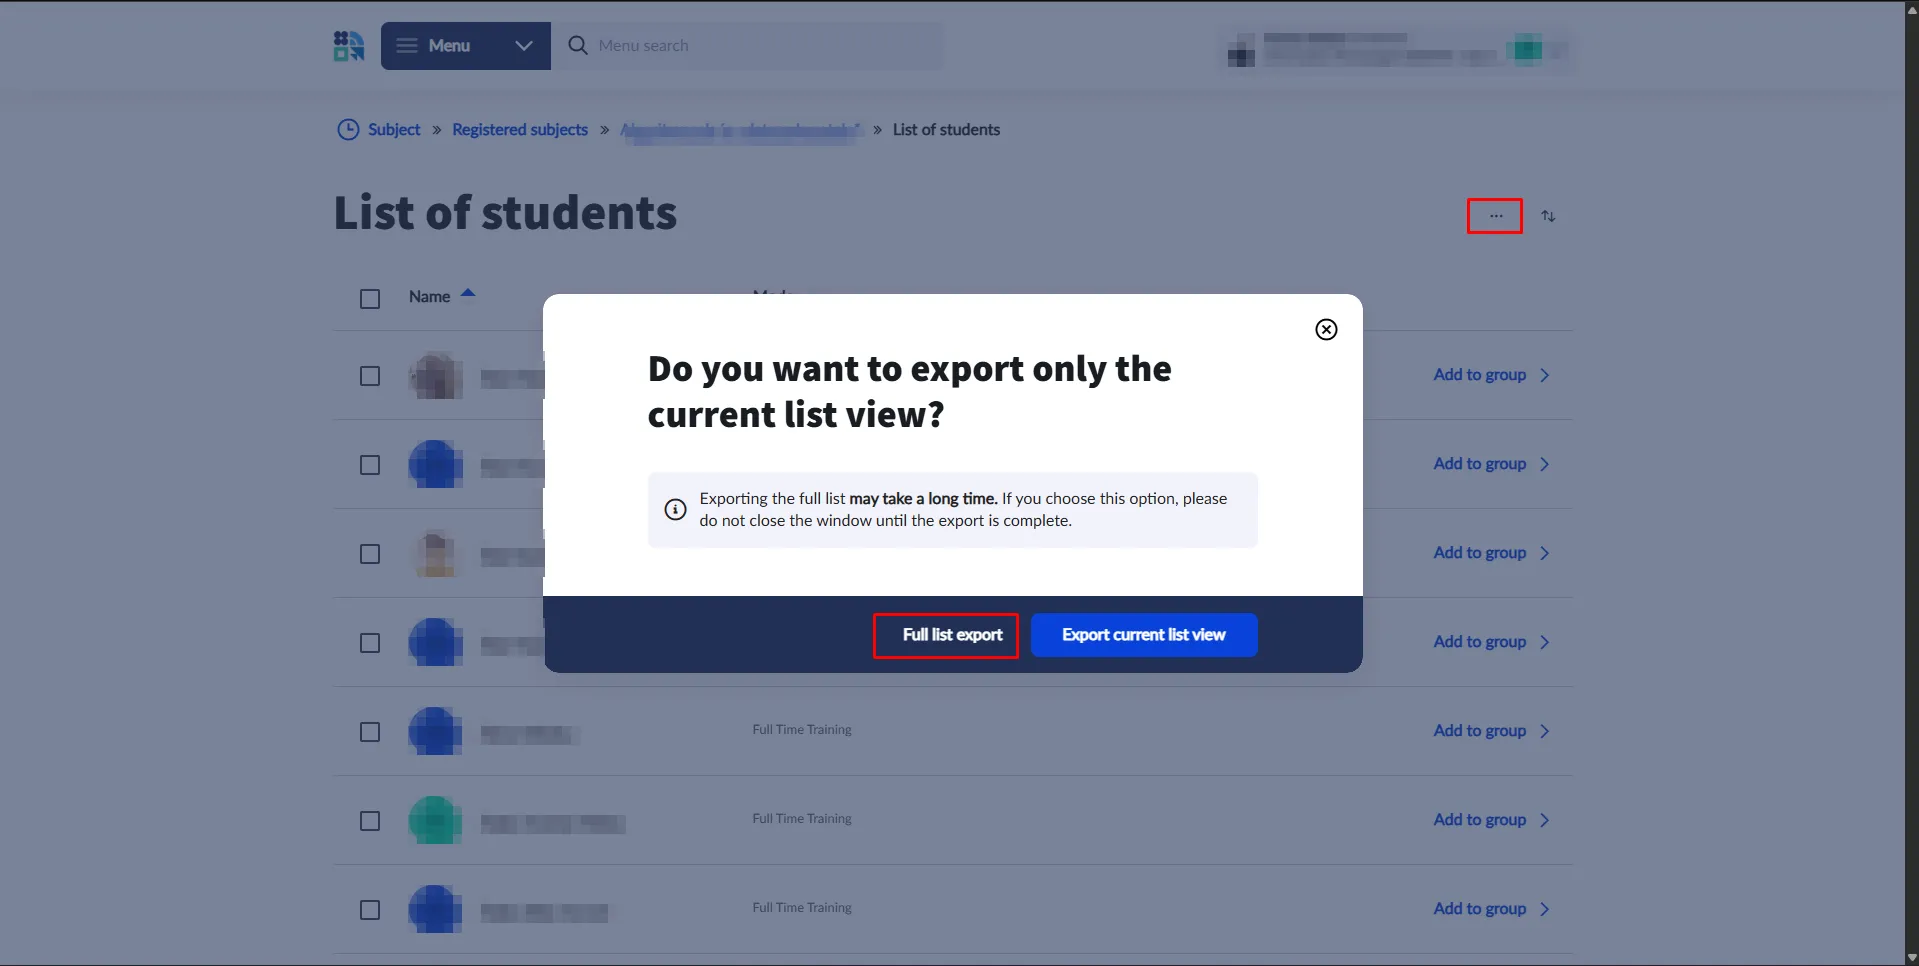Click the page scrollbar up arrow
This screenshot has width=1919, height=966.
1912,8
